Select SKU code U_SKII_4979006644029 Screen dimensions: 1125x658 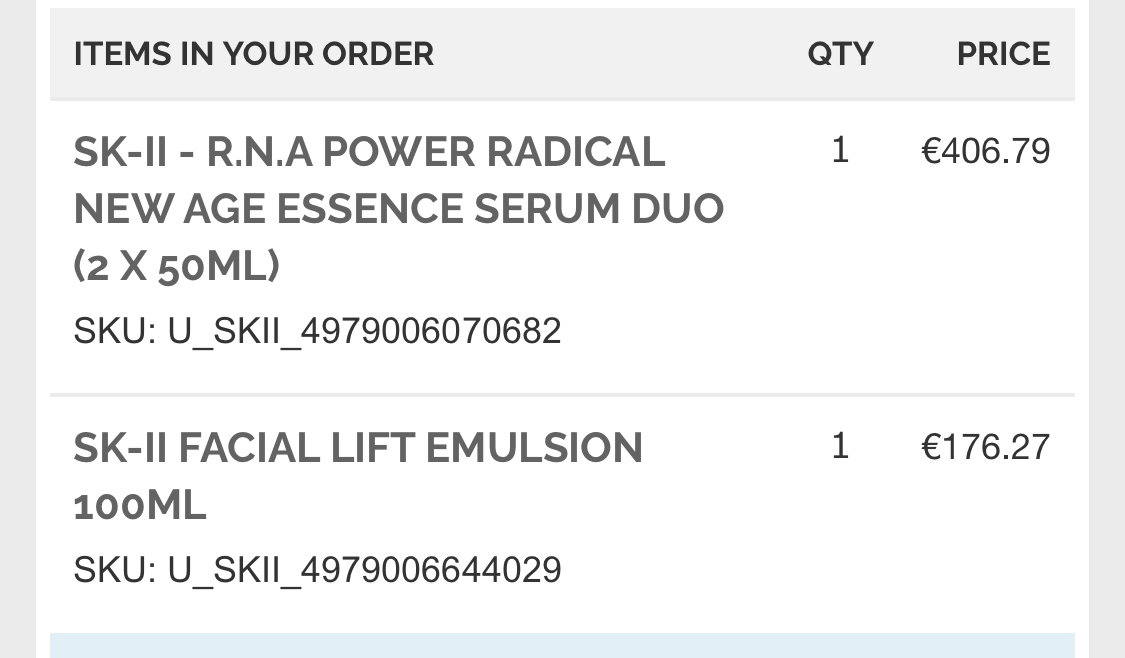tap(364, 570)
